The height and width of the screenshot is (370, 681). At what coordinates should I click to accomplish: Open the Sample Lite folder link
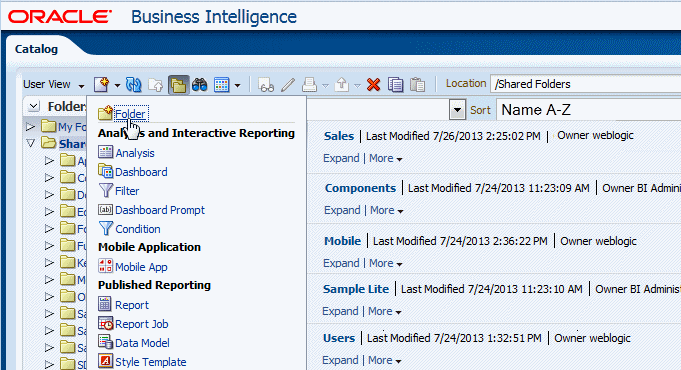click(x=356, y=289)
